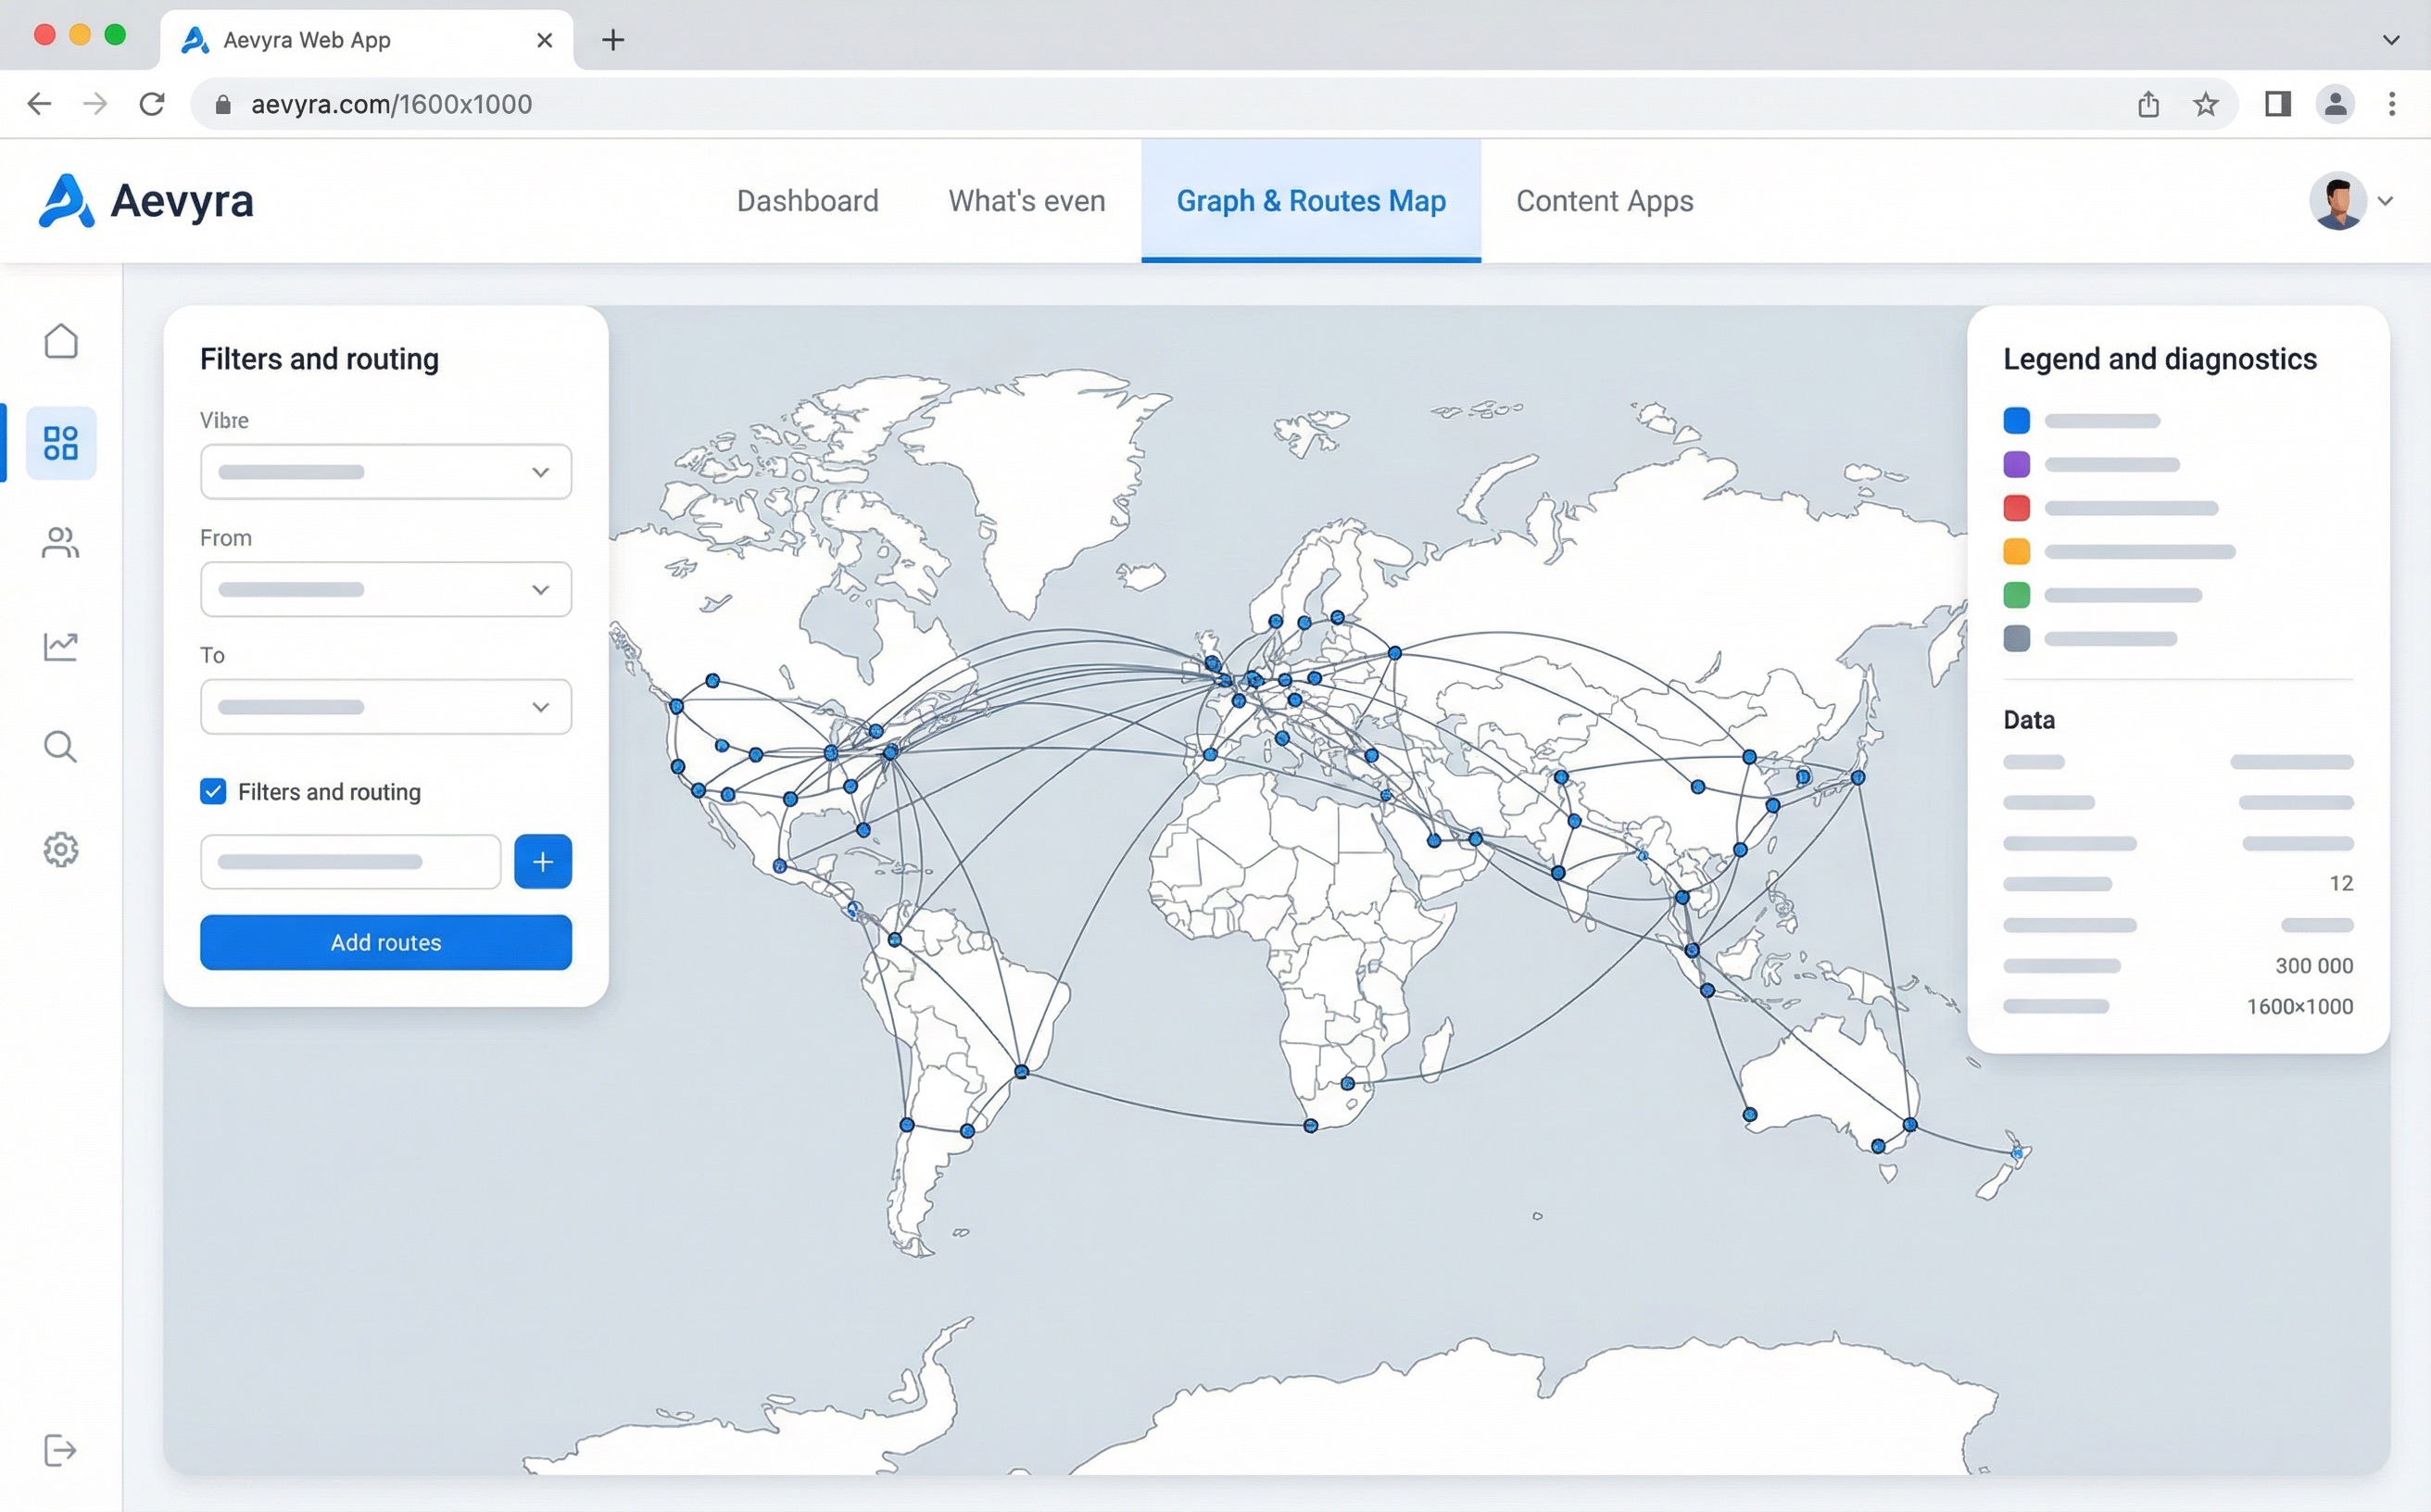The width and height of the screenshot is (2431, 1512).
Task: Click the What's even navigation link
Action: [x=1026, y=200]
